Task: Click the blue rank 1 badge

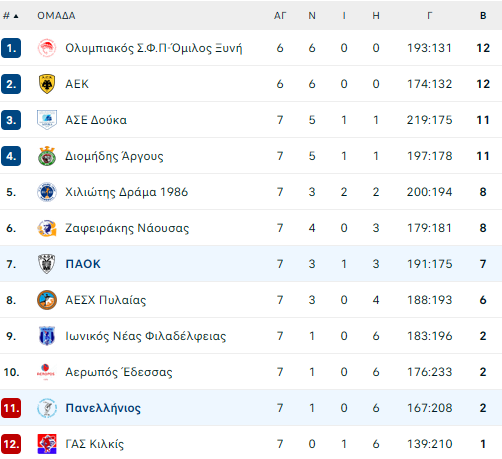Action: tap(11, 48)
